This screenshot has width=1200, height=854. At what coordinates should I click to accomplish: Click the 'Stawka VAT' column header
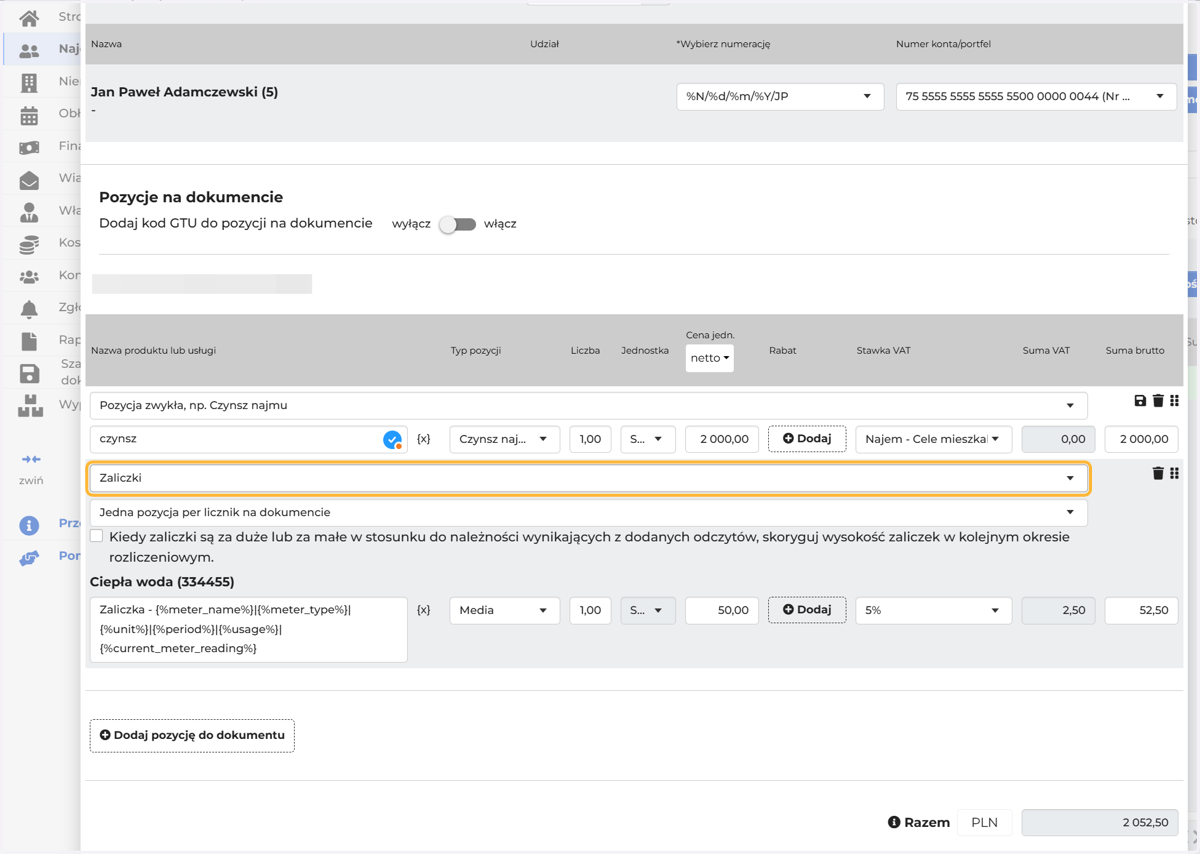(884, 351)
